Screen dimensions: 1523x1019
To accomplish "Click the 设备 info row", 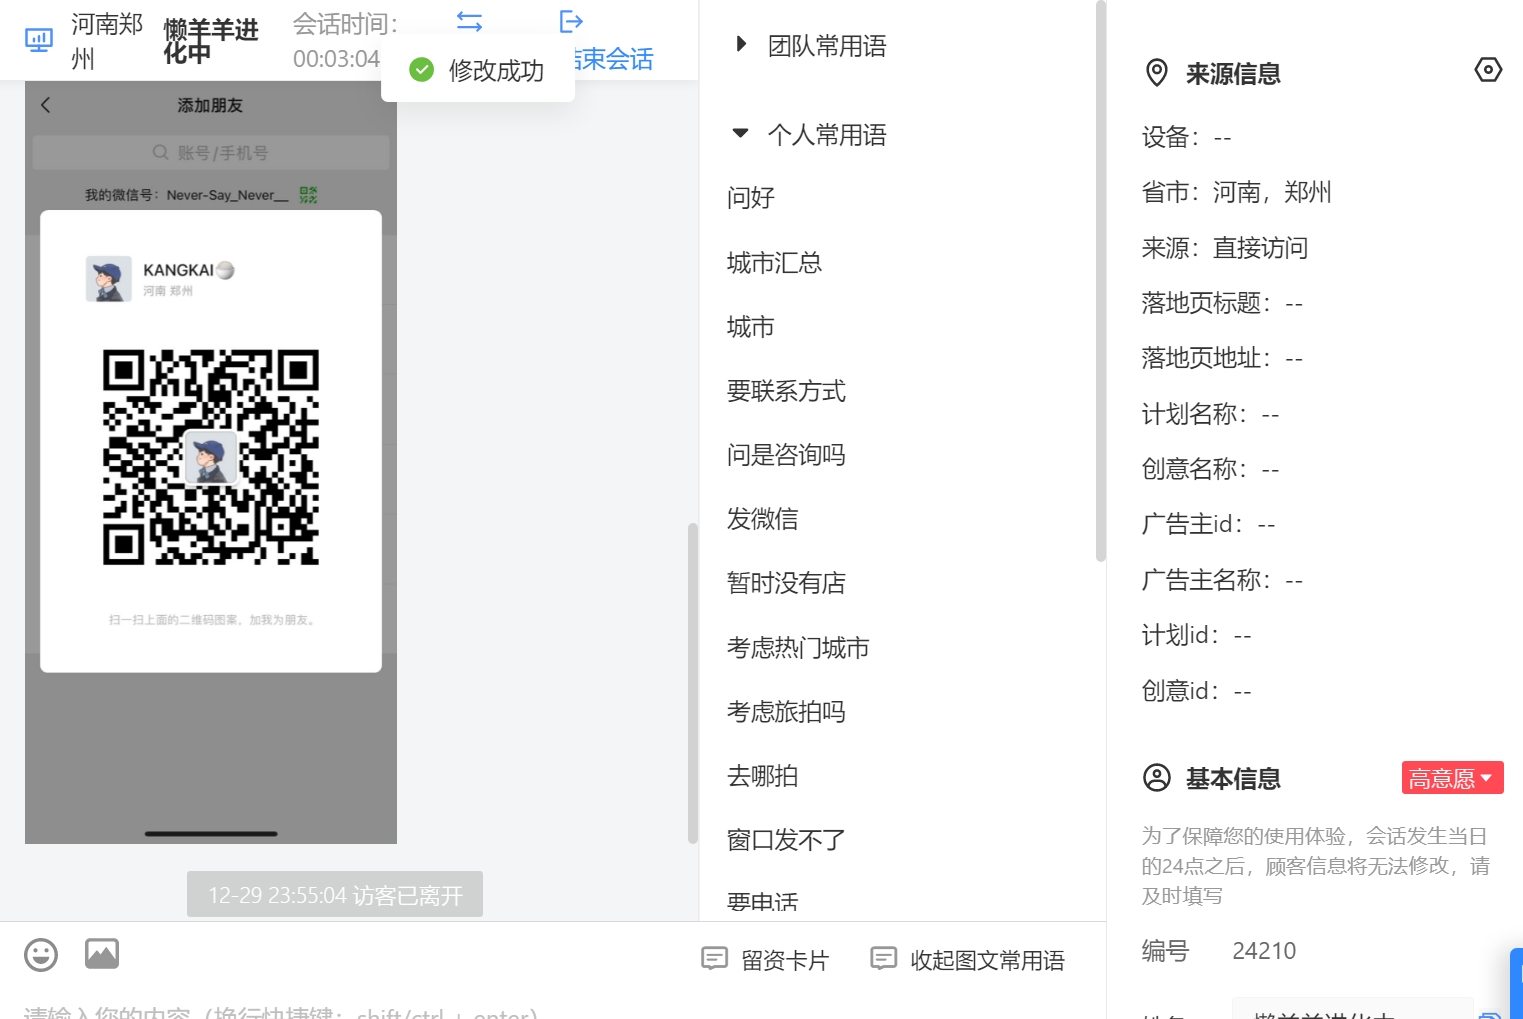I will click(1187, 137).
